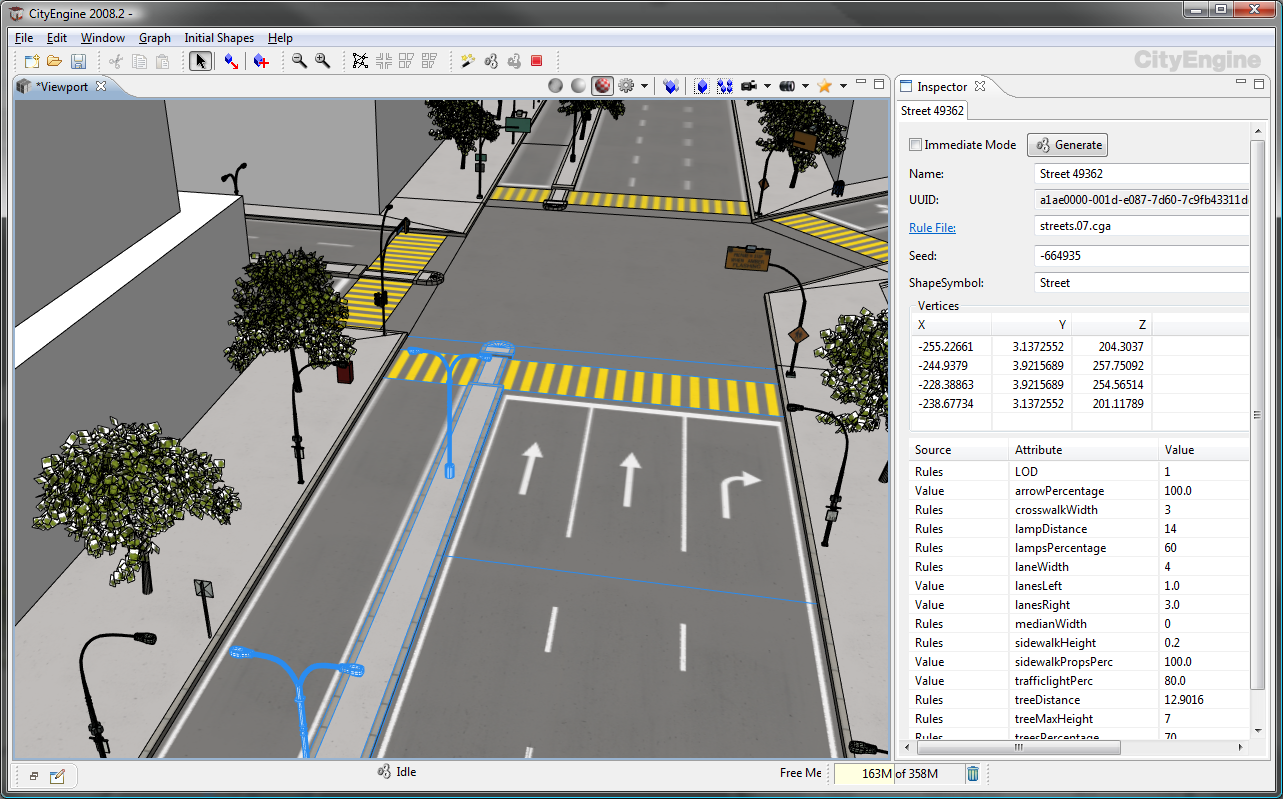Image resolution: width=1283 pixels, height=799 pixels.
Task: Click the zoom in magnifier
Action: click(x=322, y=61)
